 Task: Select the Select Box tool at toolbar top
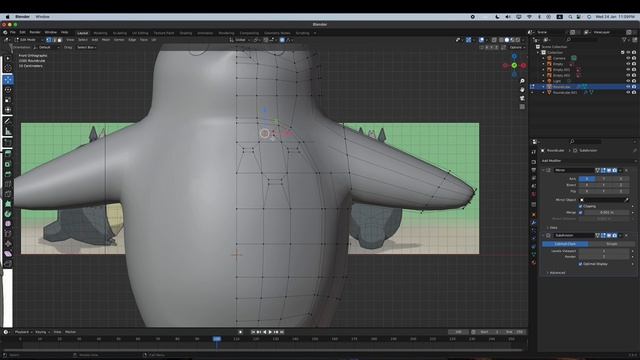point(8,58)
